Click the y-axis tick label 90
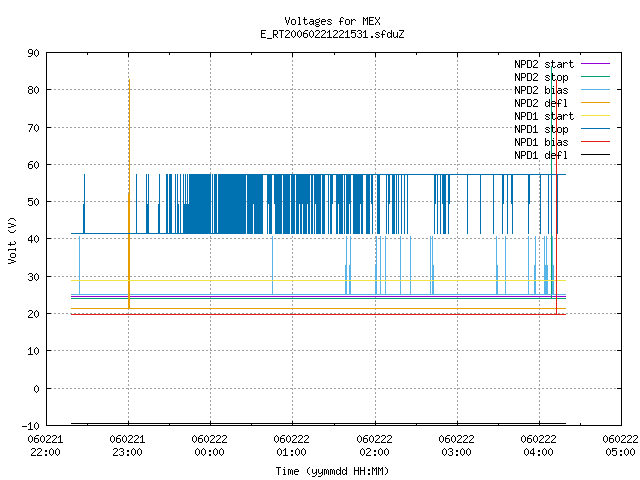The width and height of the screenshot is (640, 480). point(33,53)
